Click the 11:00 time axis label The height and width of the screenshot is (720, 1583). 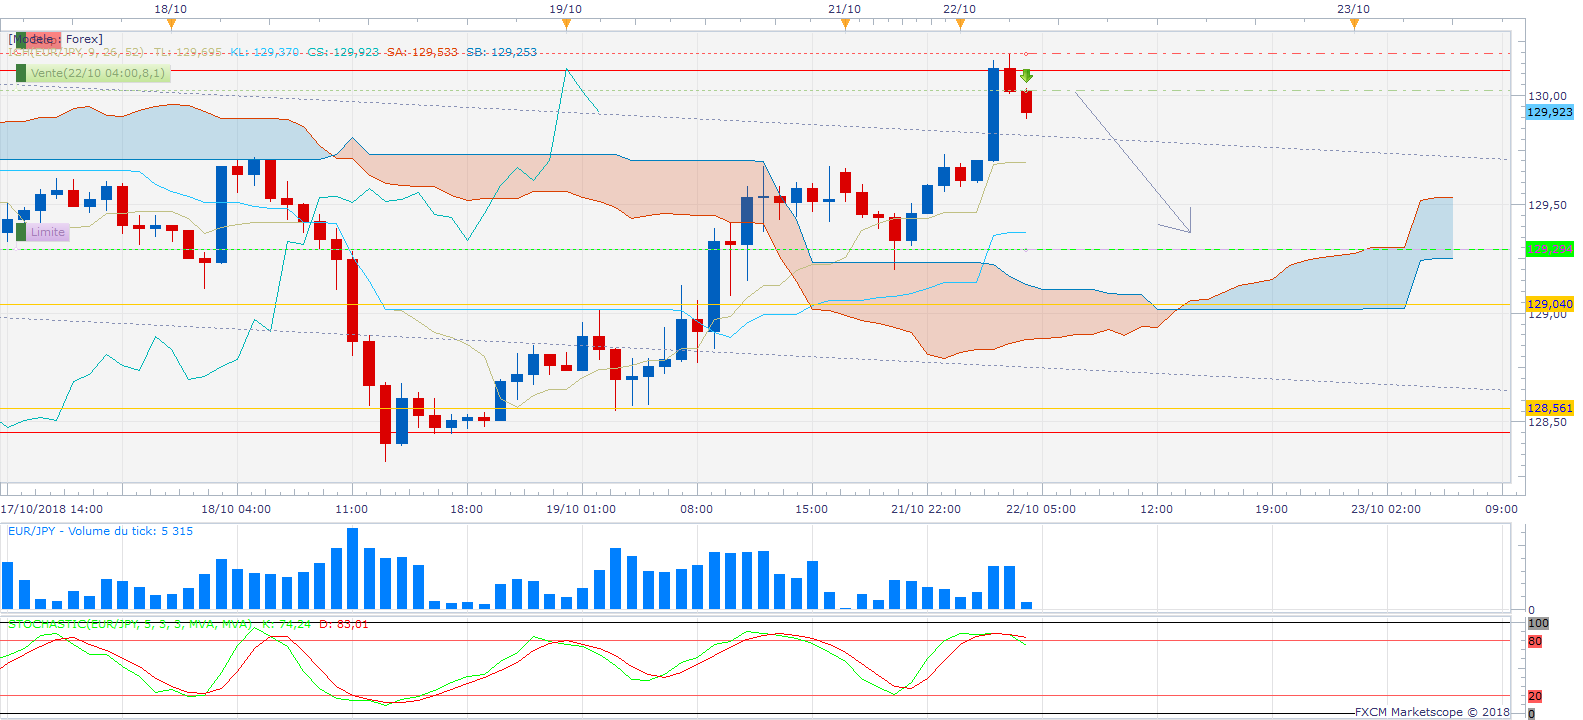[x=352, y=509]
